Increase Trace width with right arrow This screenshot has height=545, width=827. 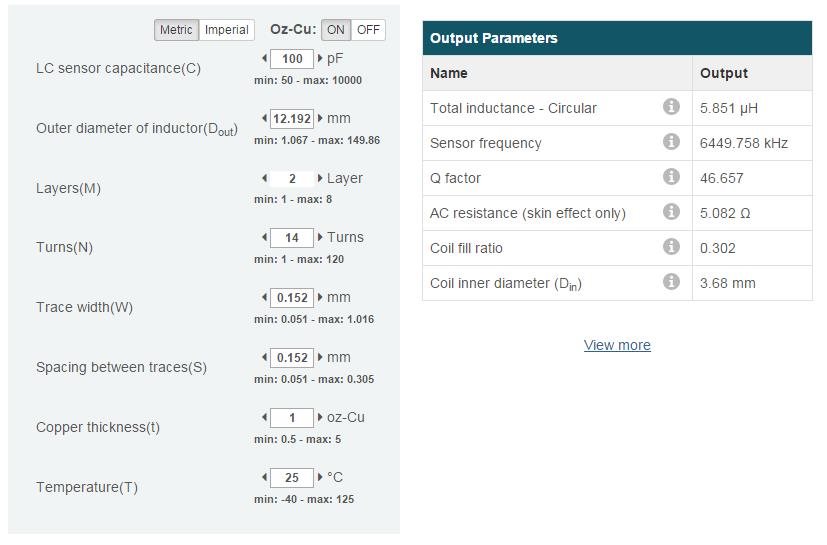[320, 297]
